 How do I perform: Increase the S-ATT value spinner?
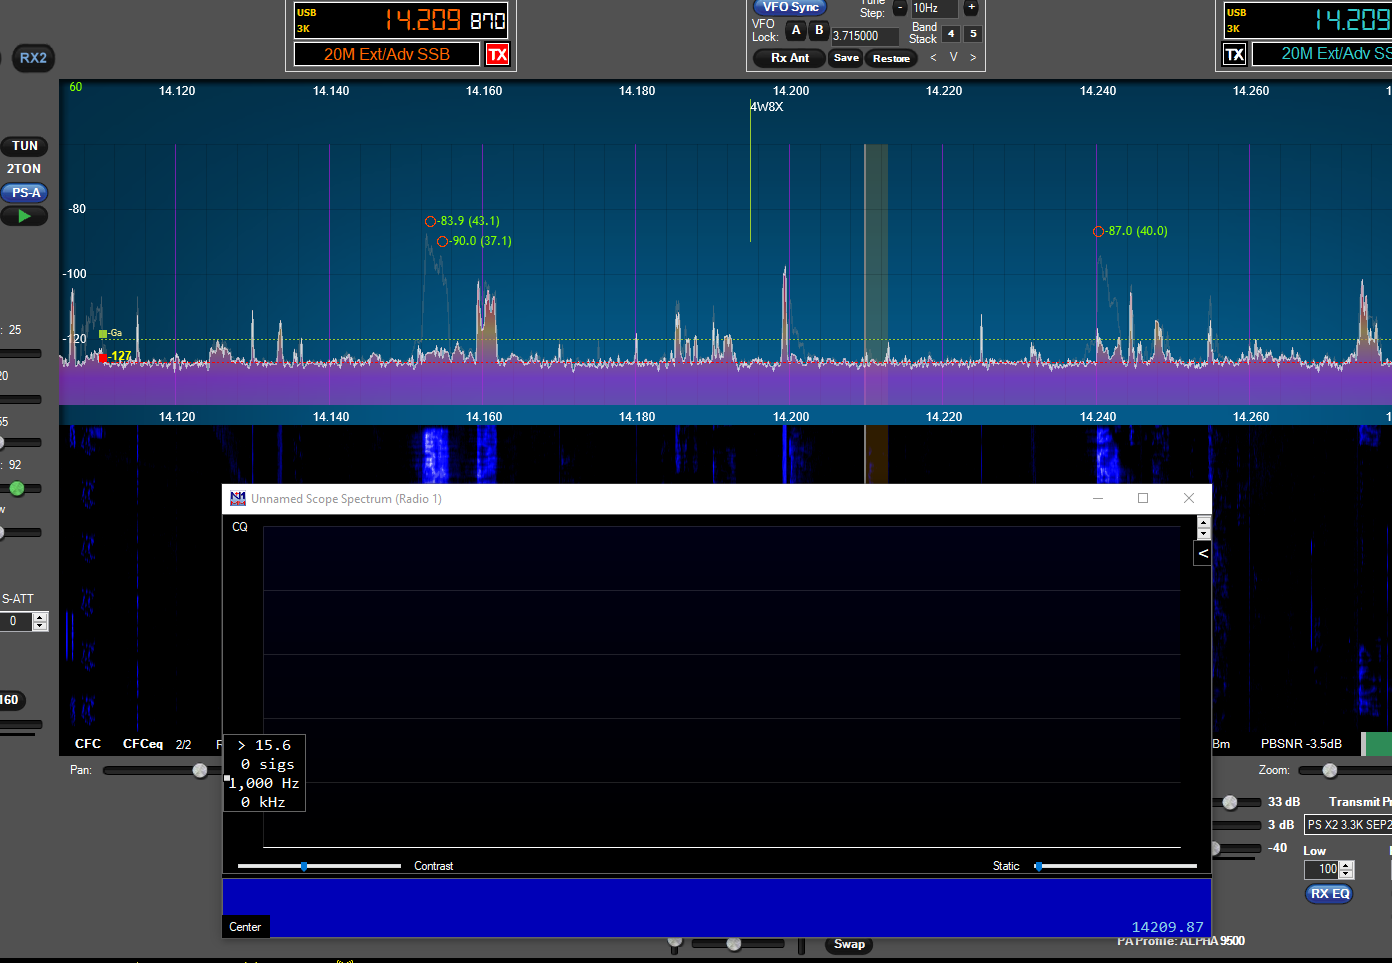40,617
